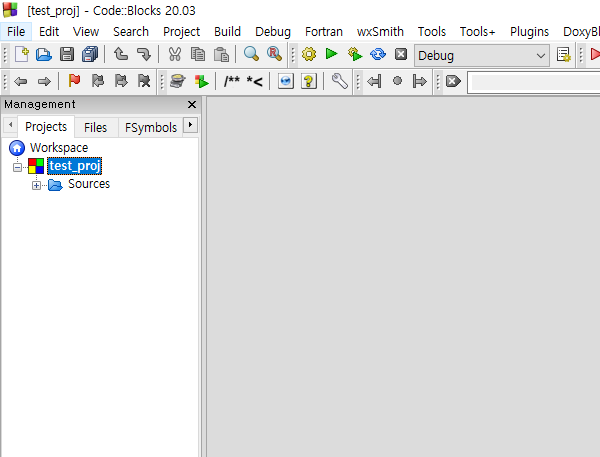Open the View menu
The width and height of the screenshot is (600, 457).
[x=86, y=31]
